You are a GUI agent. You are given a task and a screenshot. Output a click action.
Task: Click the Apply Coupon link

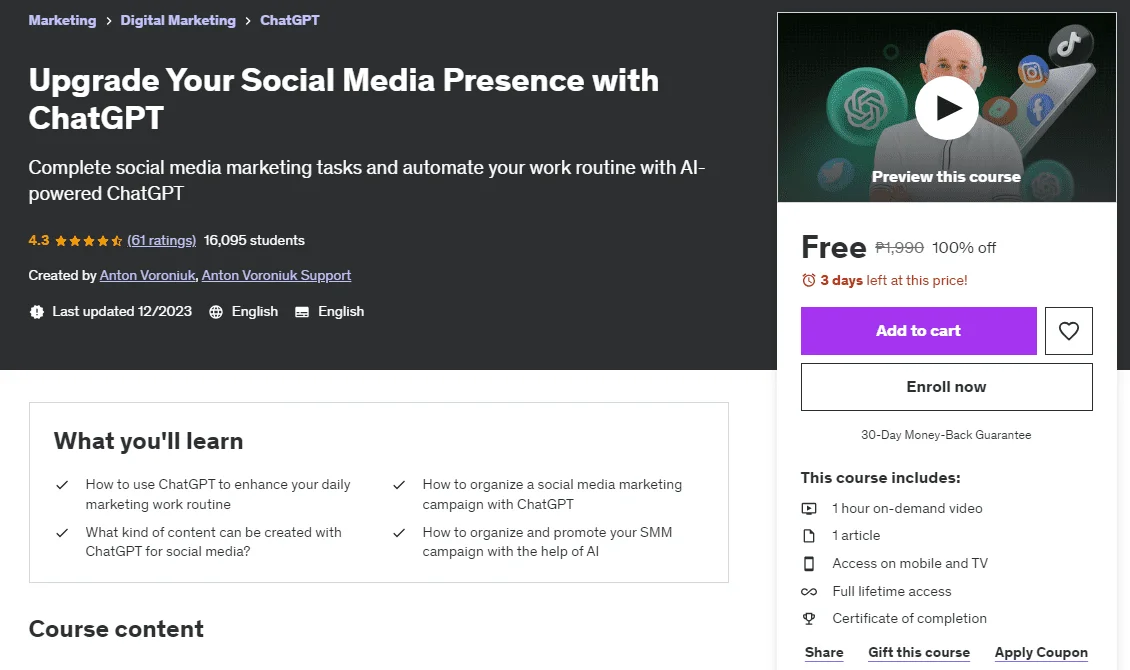1041,652
